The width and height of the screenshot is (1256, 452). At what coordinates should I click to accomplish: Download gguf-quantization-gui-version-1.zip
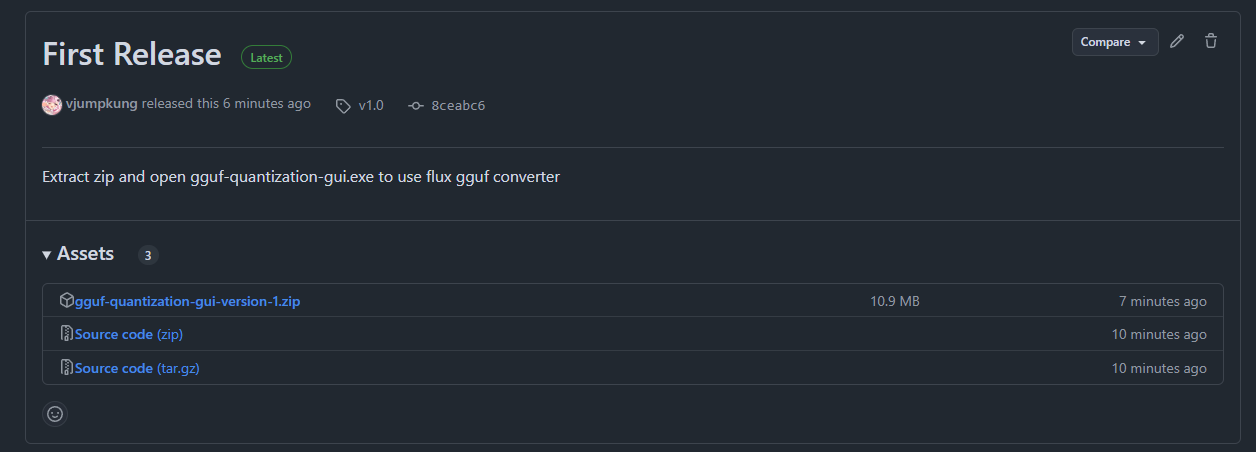187,301
